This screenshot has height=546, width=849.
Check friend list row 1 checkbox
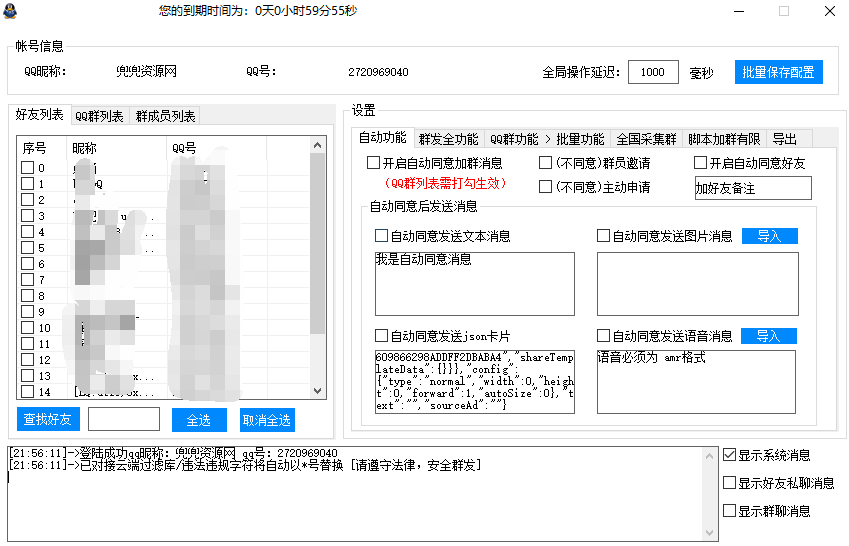coord(28,184)
